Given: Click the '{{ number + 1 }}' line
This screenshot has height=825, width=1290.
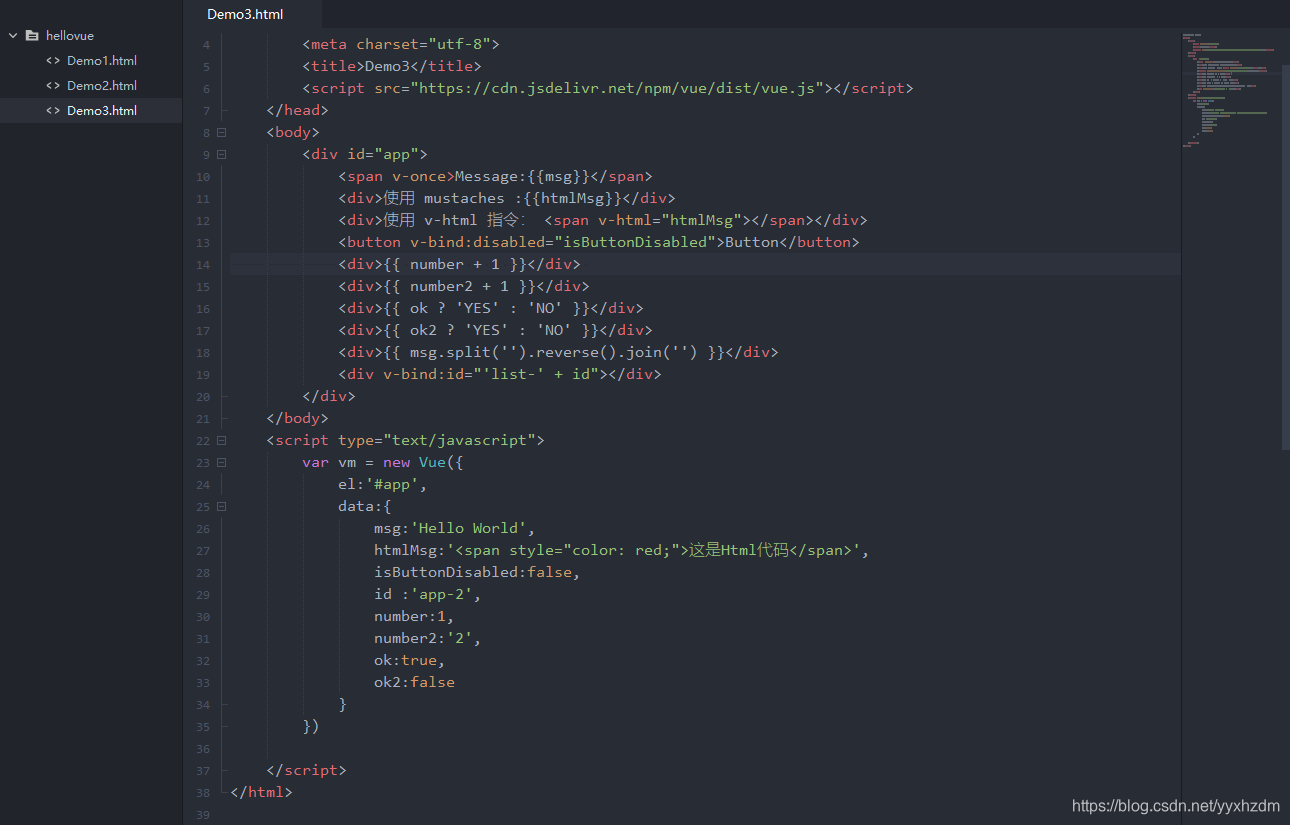Looking at the screenshot, I should tap(459, 264).
